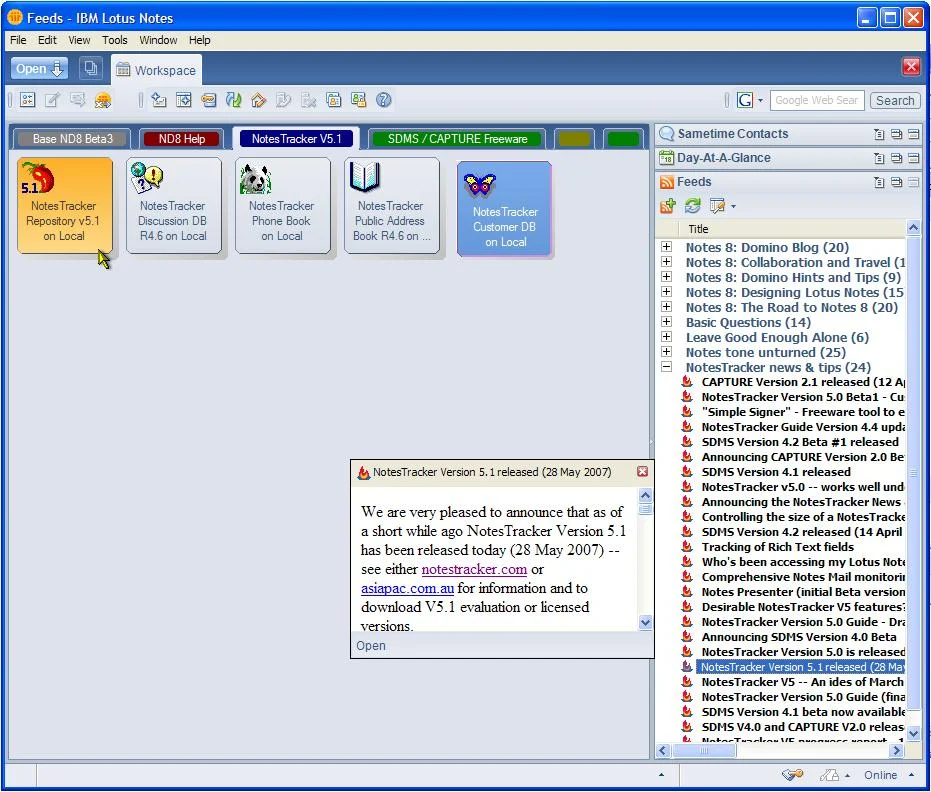Click the gold key icon in toolbar
This screenshot has height=792, width=931.
[x=208, y=100]
